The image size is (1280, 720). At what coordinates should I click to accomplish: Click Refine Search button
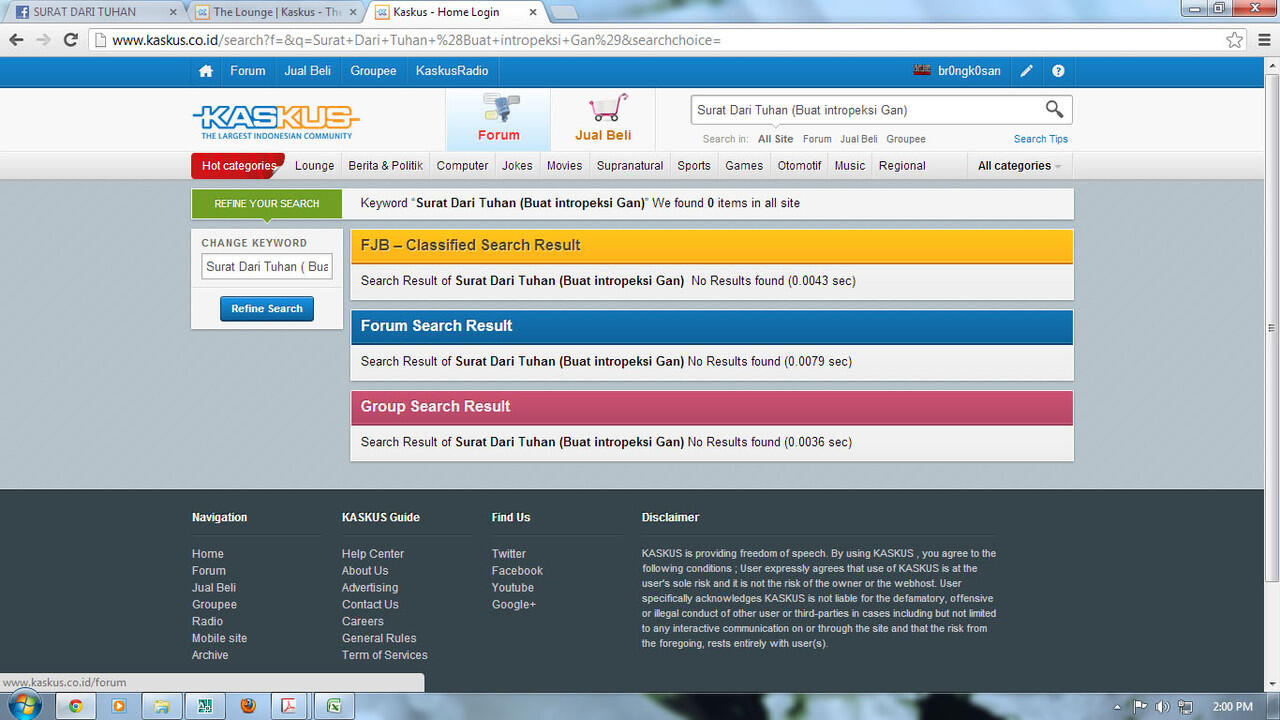click(x=267, y=309)
